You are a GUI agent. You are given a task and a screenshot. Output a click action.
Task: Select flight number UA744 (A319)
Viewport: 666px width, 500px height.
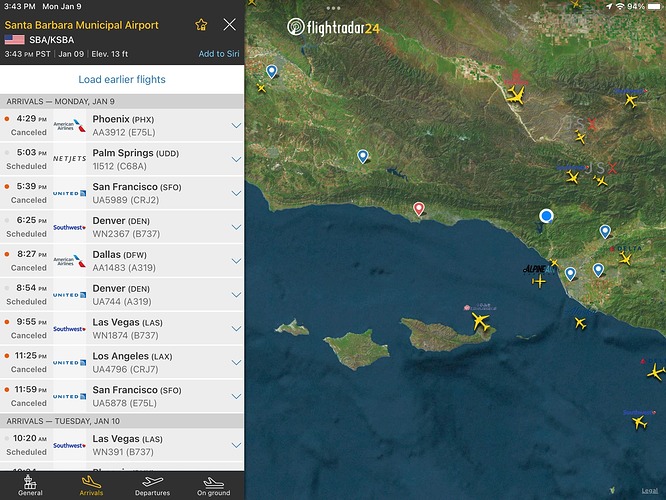point(122,302)
